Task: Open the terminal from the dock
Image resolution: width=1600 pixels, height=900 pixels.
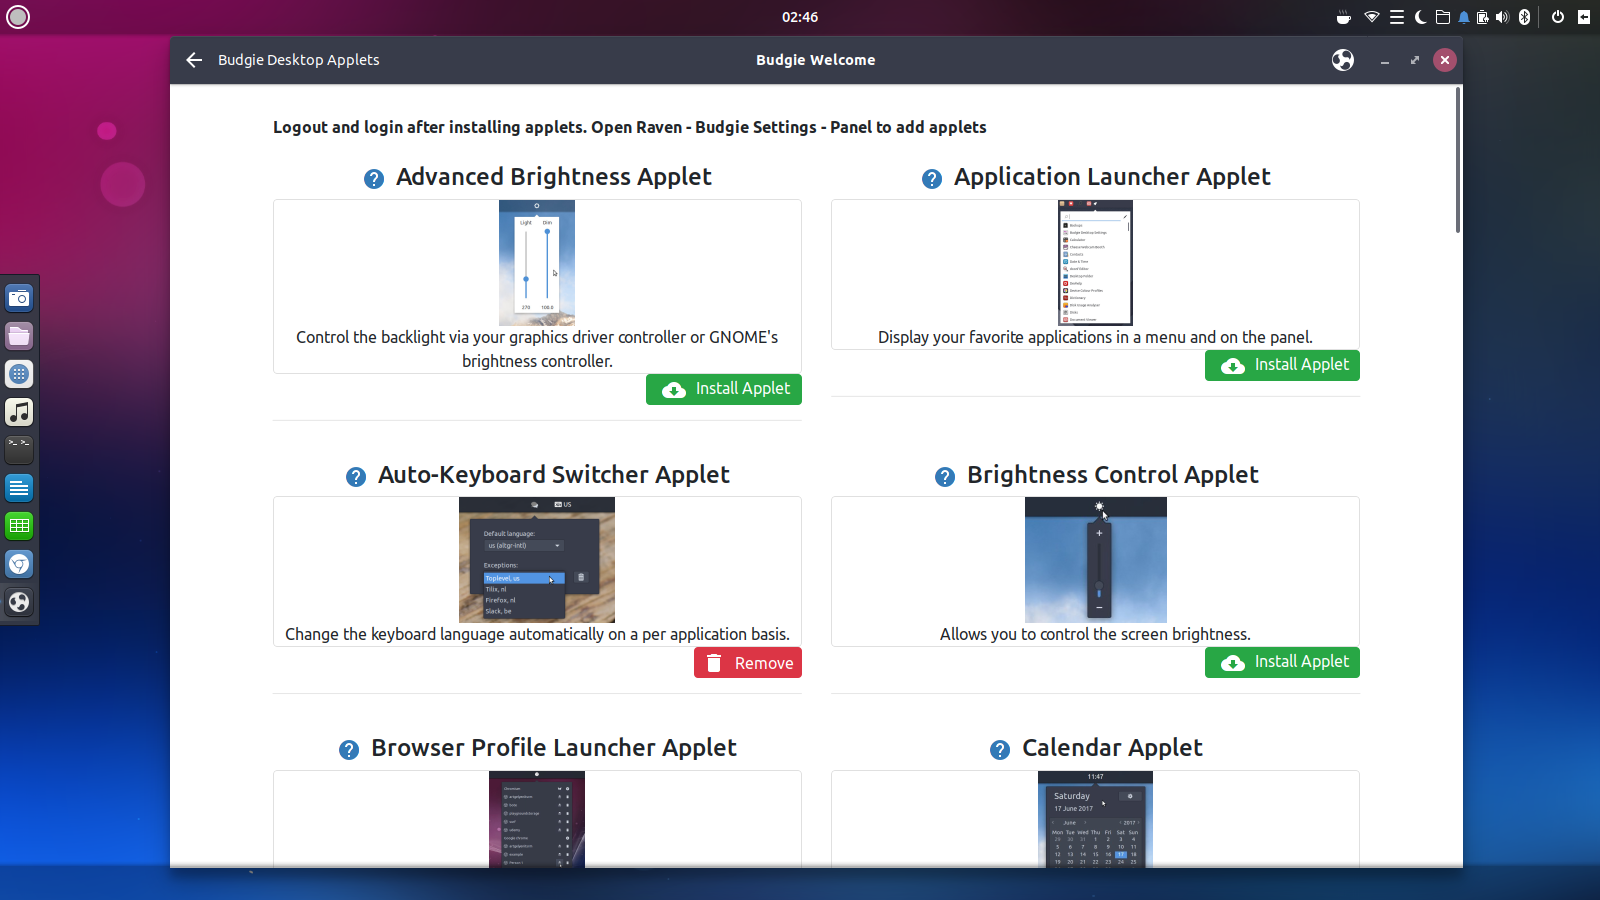Action: pyautogui.click(x=19, y=450)
